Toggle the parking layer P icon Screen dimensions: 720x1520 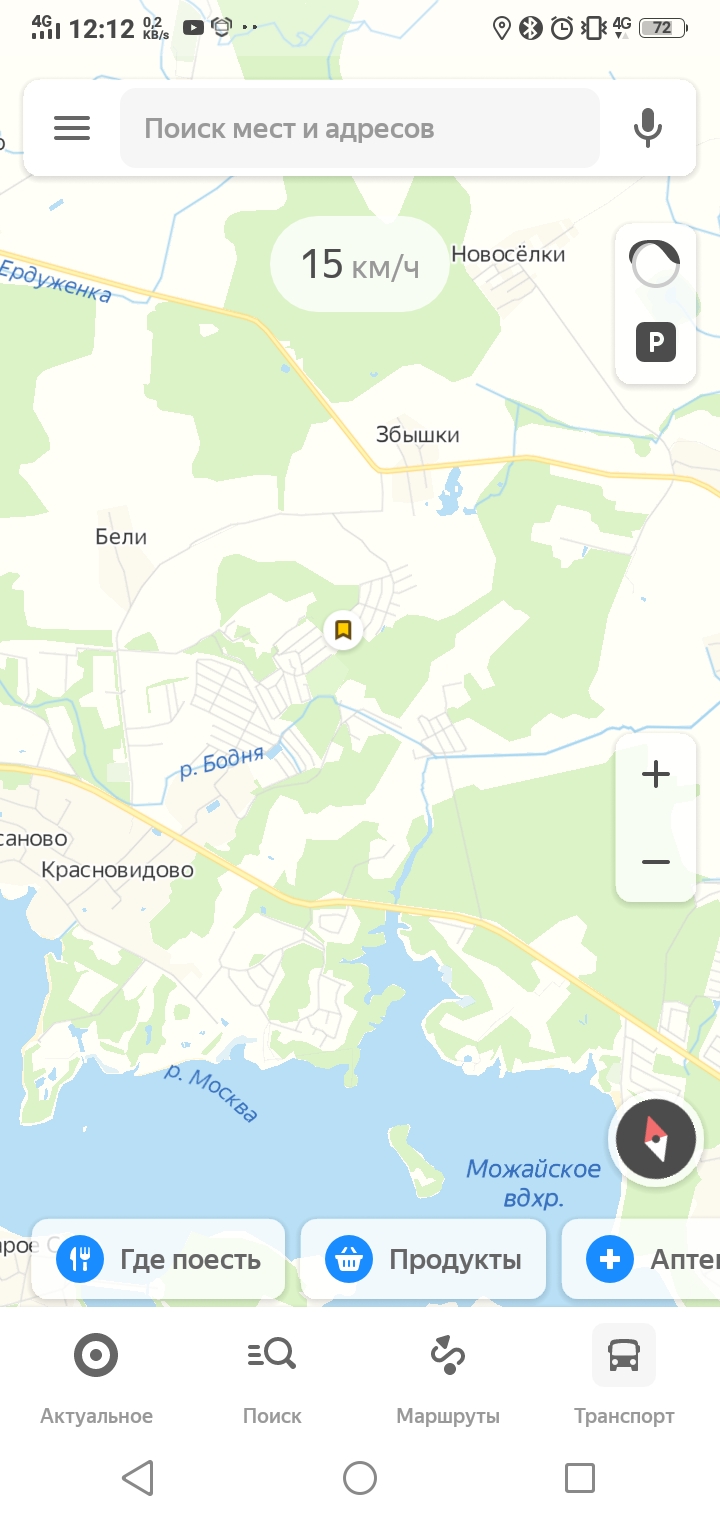point(656,343)
